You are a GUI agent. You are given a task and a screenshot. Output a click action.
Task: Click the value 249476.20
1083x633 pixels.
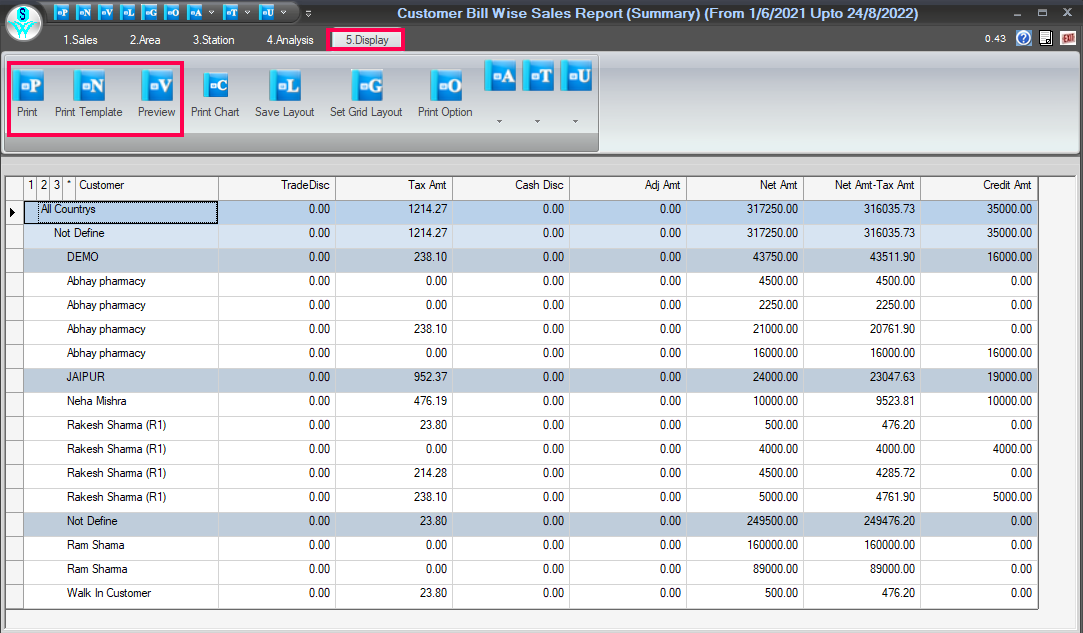890,521
